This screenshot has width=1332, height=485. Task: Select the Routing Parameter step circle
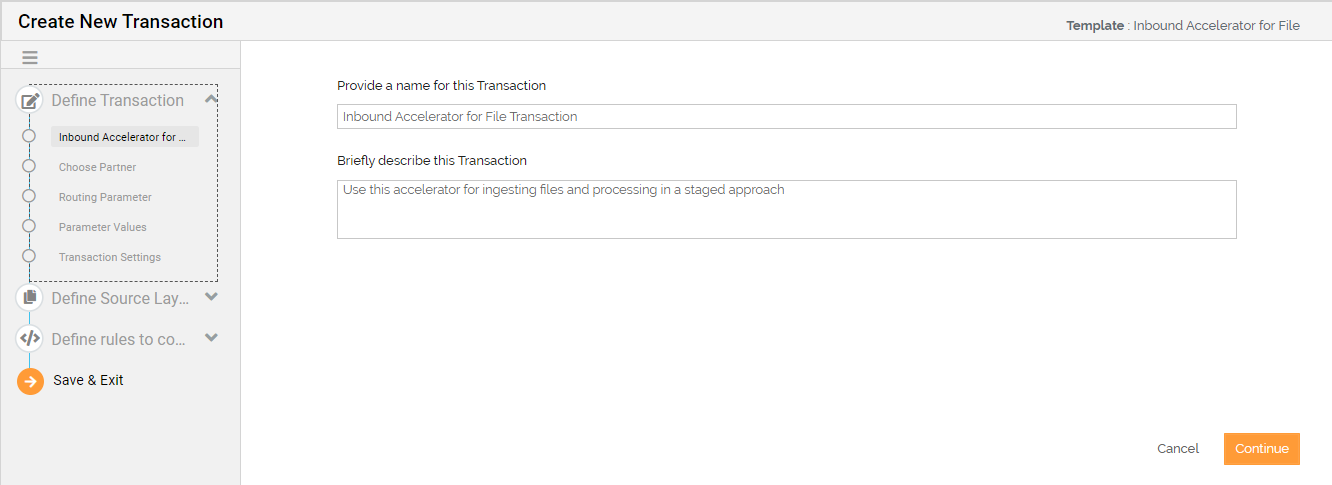29,196
